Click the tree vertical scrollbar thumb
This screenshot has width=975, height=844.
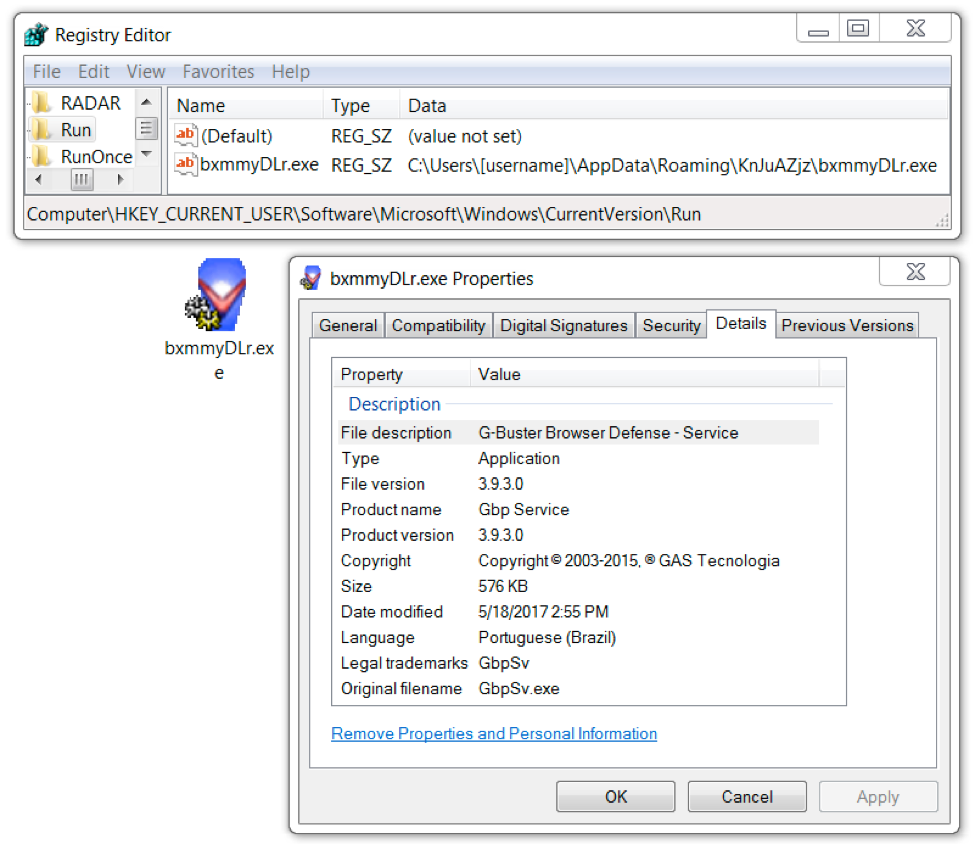146,129
